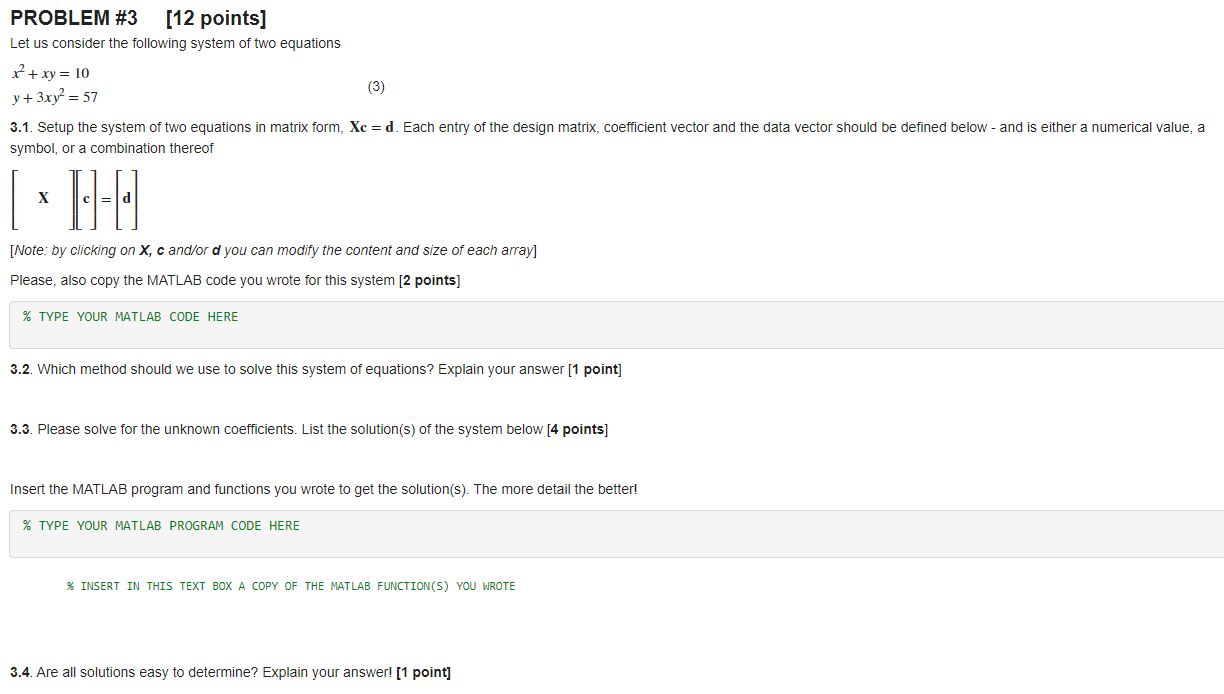Select the design matrix X array
The image size is (1224, 694).
click(x=43, y=198)
